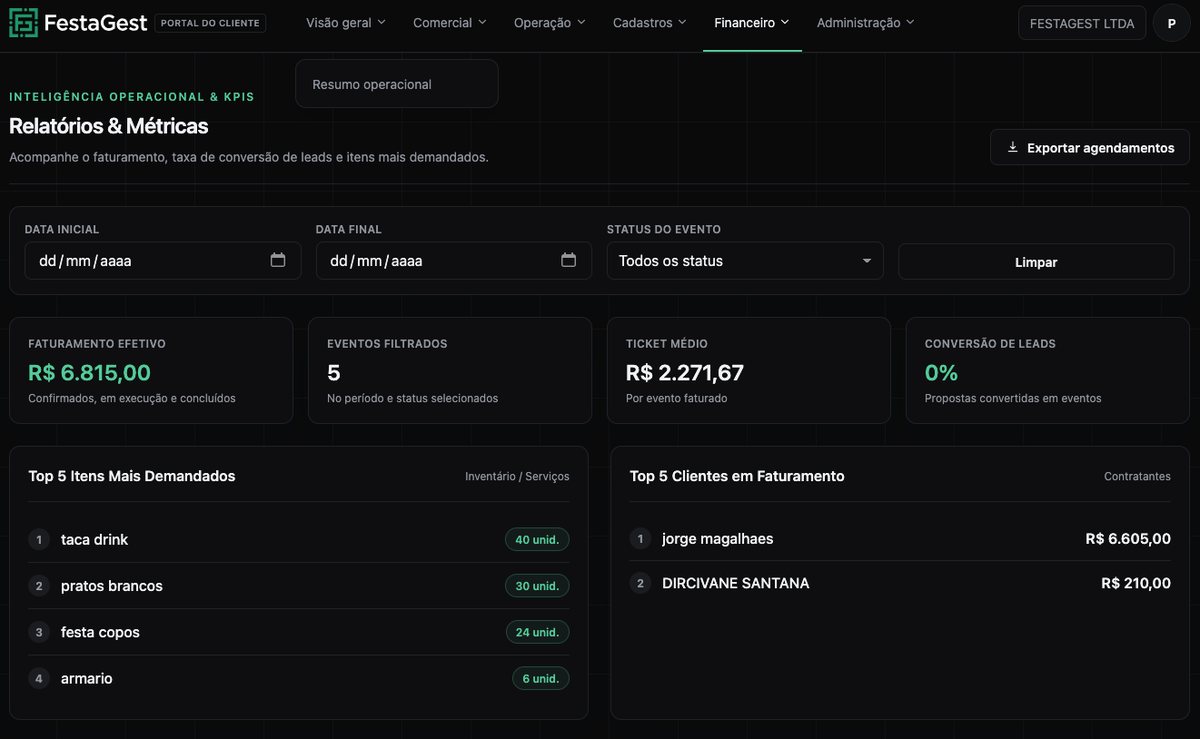Click the Exportar agendamentos button
Image resolution: width=1200 pixels, height=739 pixels.
pyautogui.click(x=1090, y=147)
